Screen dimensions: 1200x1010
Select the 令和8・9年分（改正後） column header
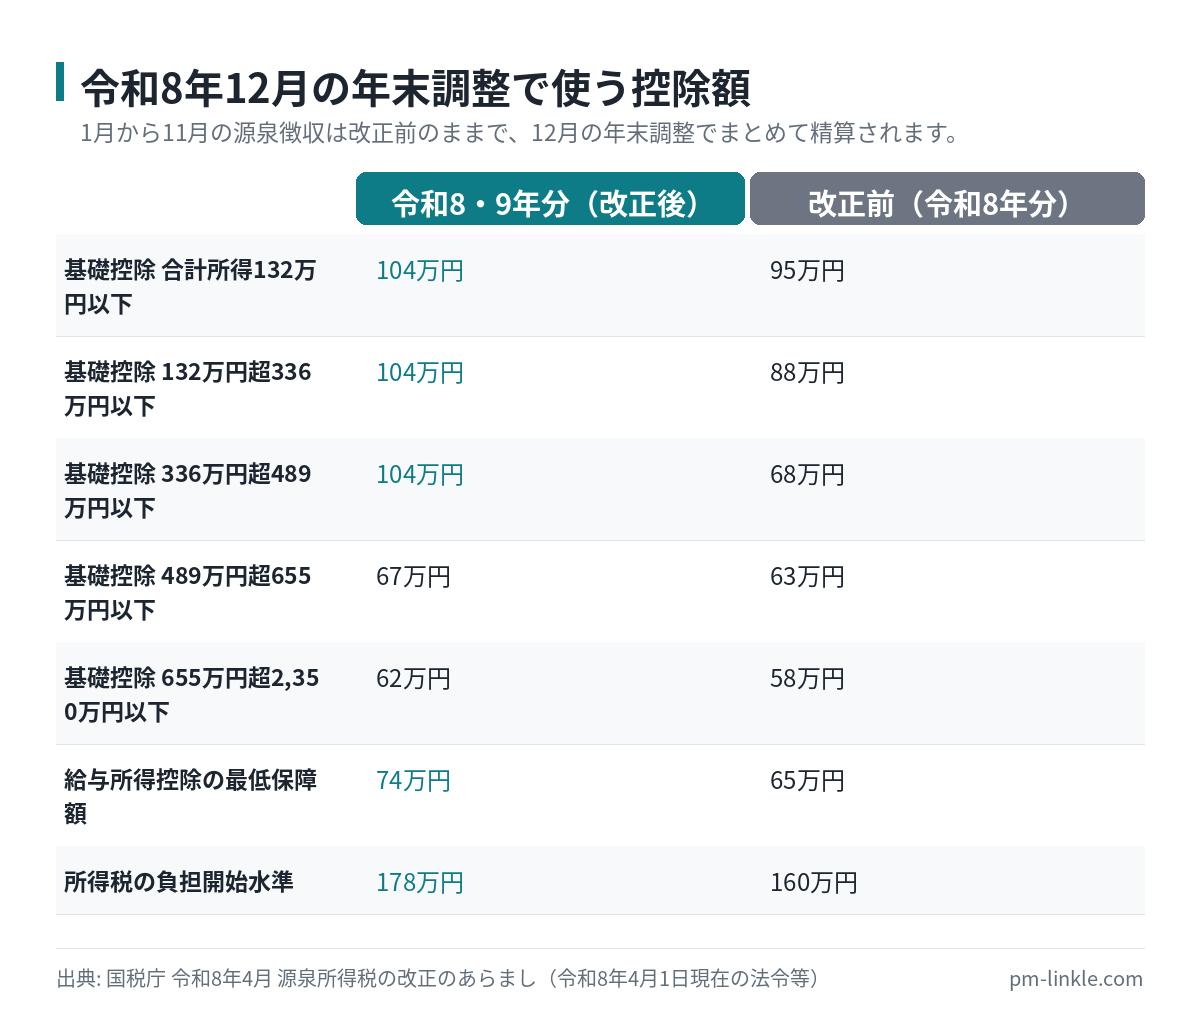(x=550, y=199)
